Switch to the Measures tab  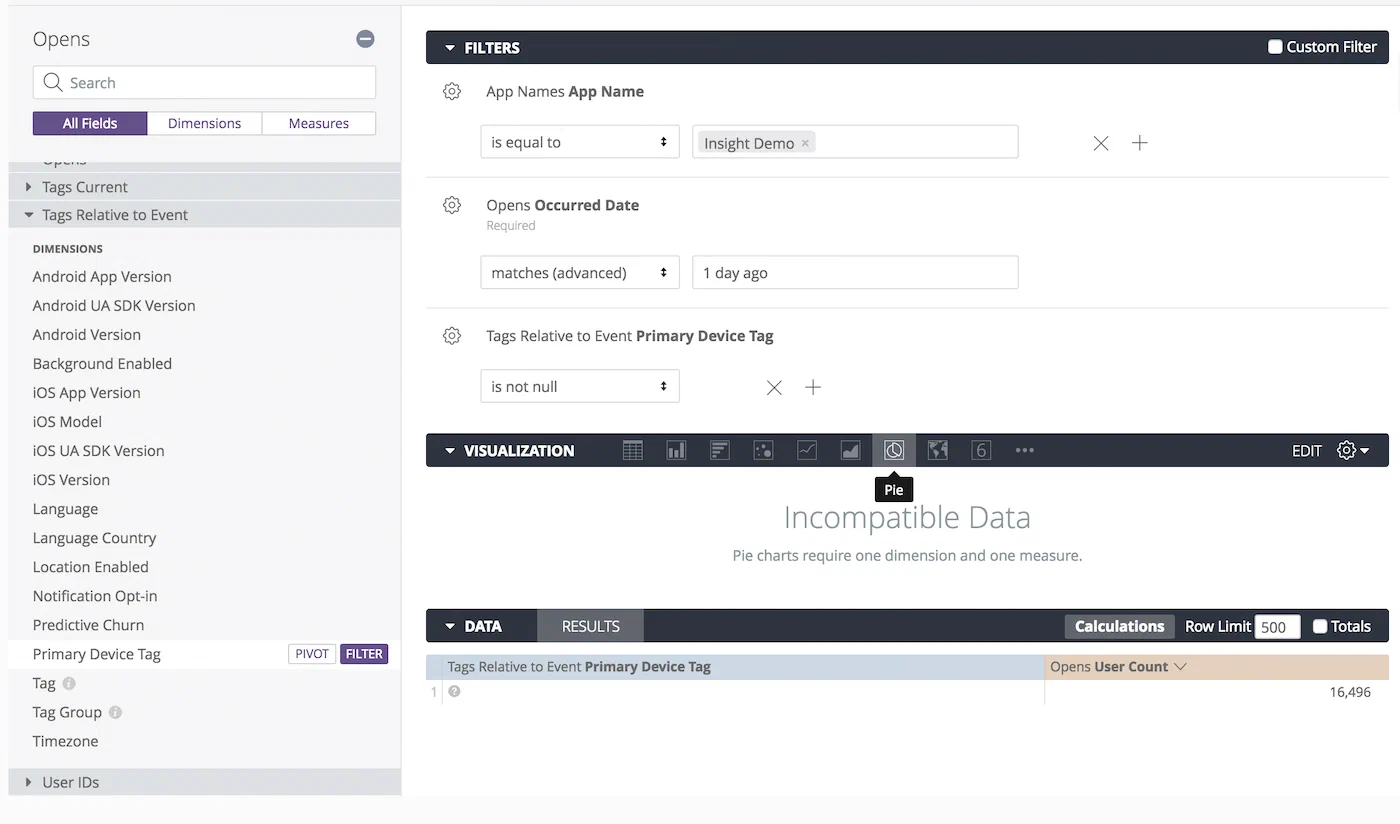pos(318,123)
